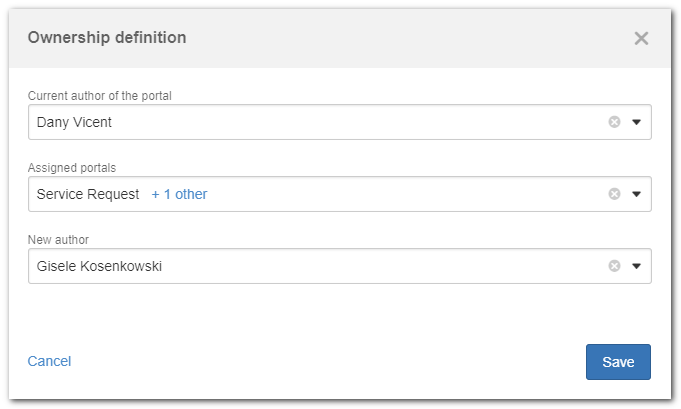Clear the Current author of the portal selection
The image size is (681, 409).
(x=614, y=122)
